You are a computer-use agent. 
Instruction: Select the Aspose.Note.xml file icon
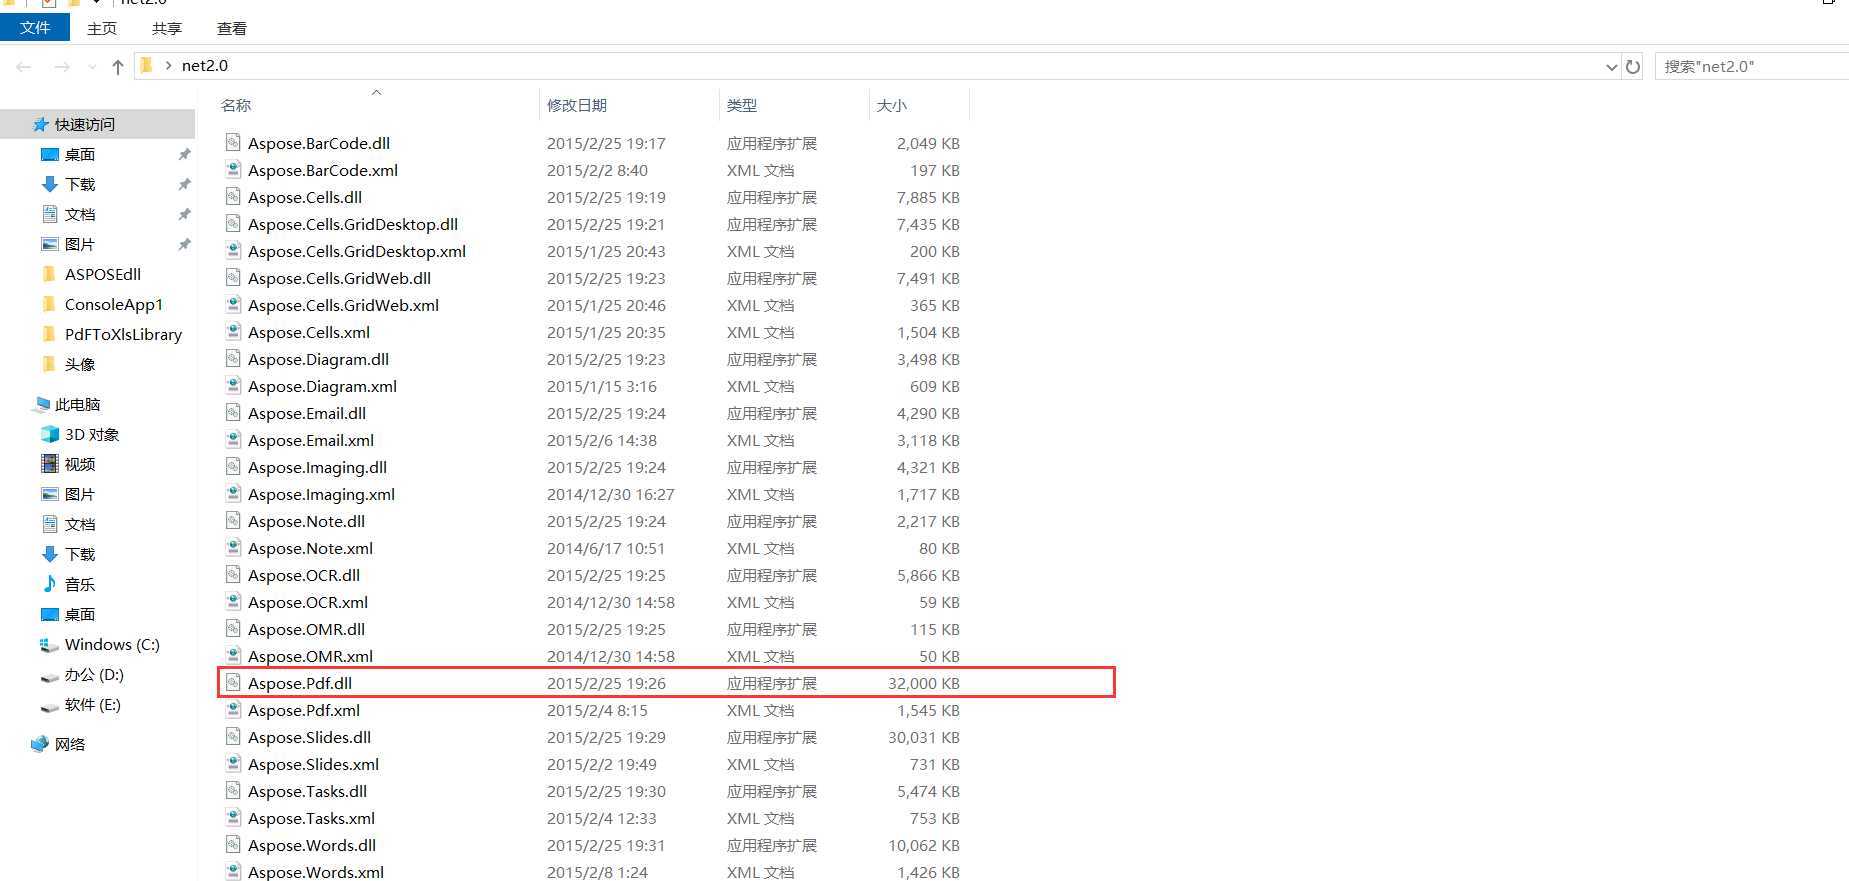pos(233,547)
